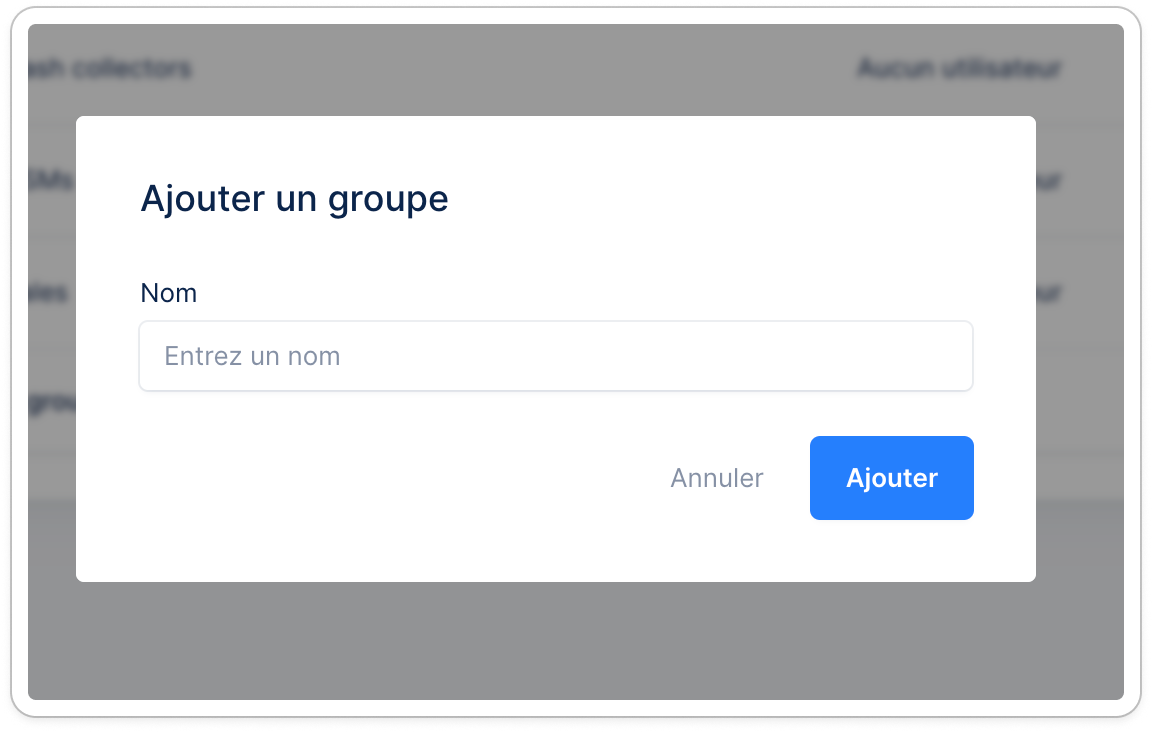Click blurred "Aucun utilisateur" text behind the dialog
This screenshot has width=1152, height=732.
click(x=960, y=68)
